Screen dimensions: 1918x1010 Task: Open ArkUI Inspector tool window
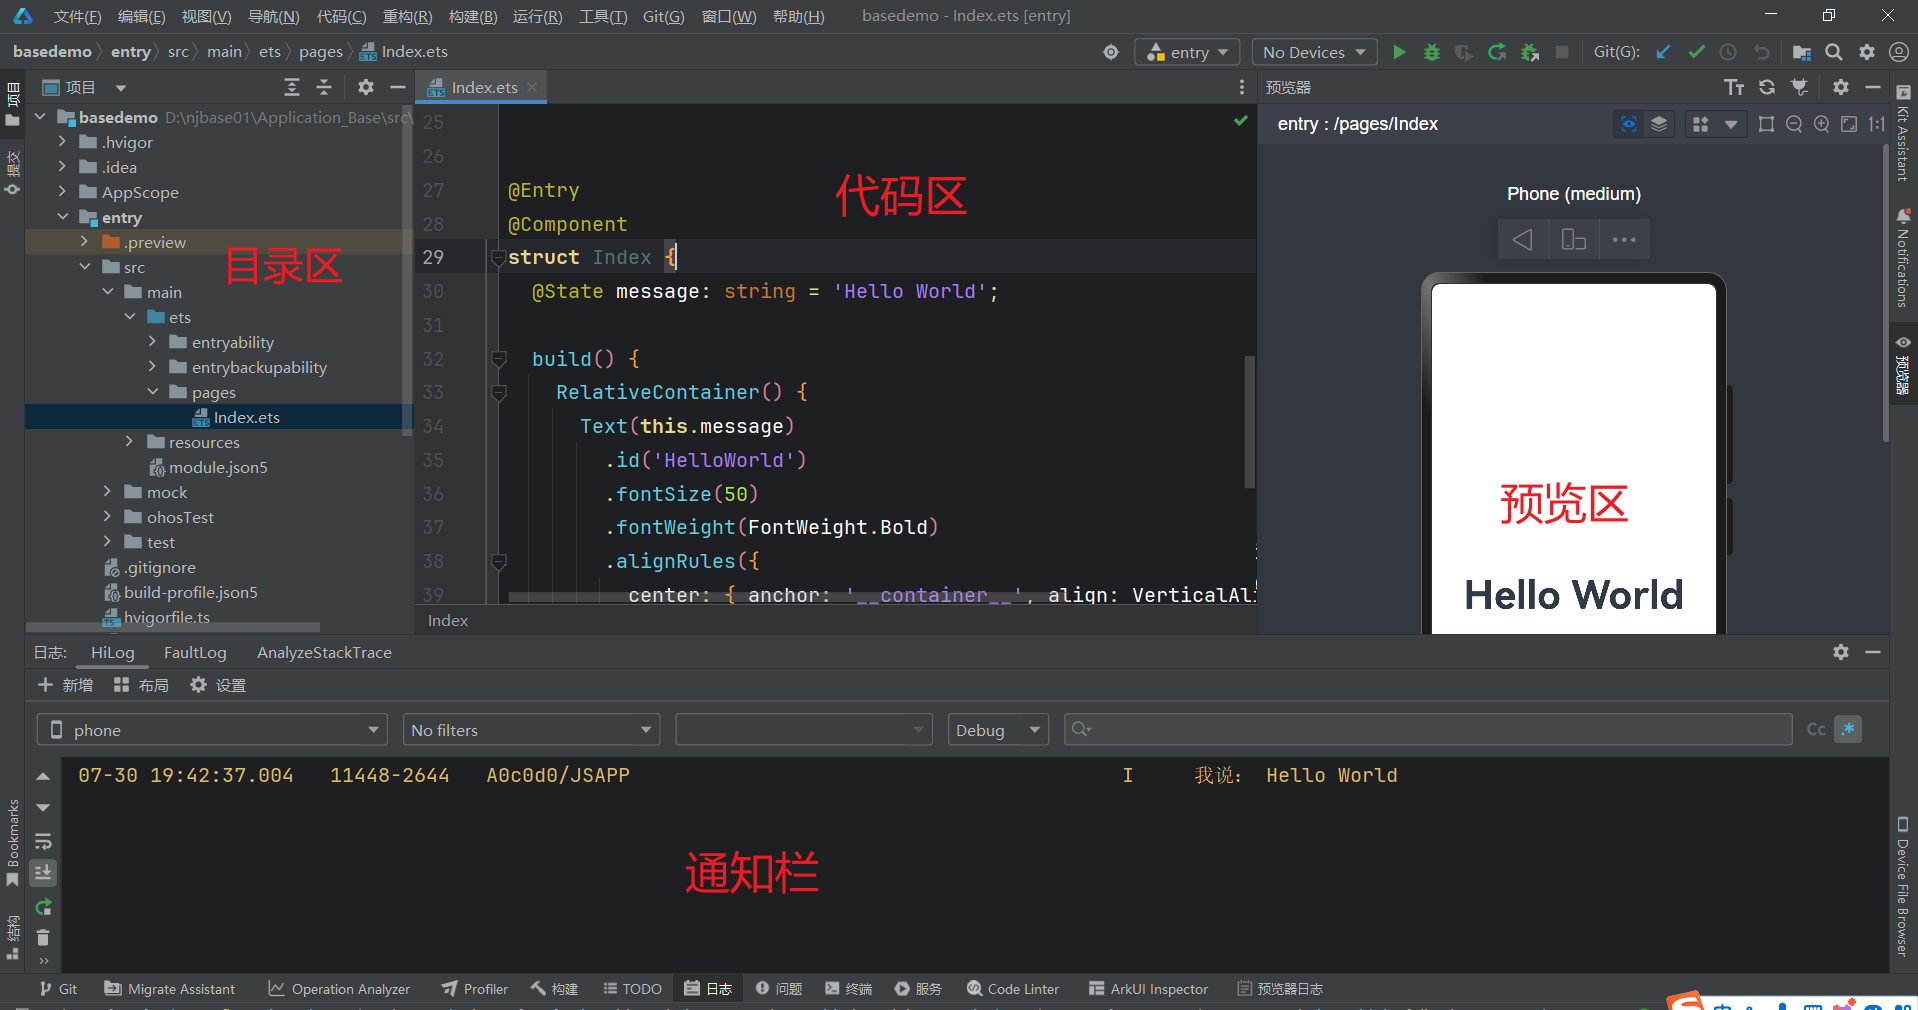click(1148, 988)
